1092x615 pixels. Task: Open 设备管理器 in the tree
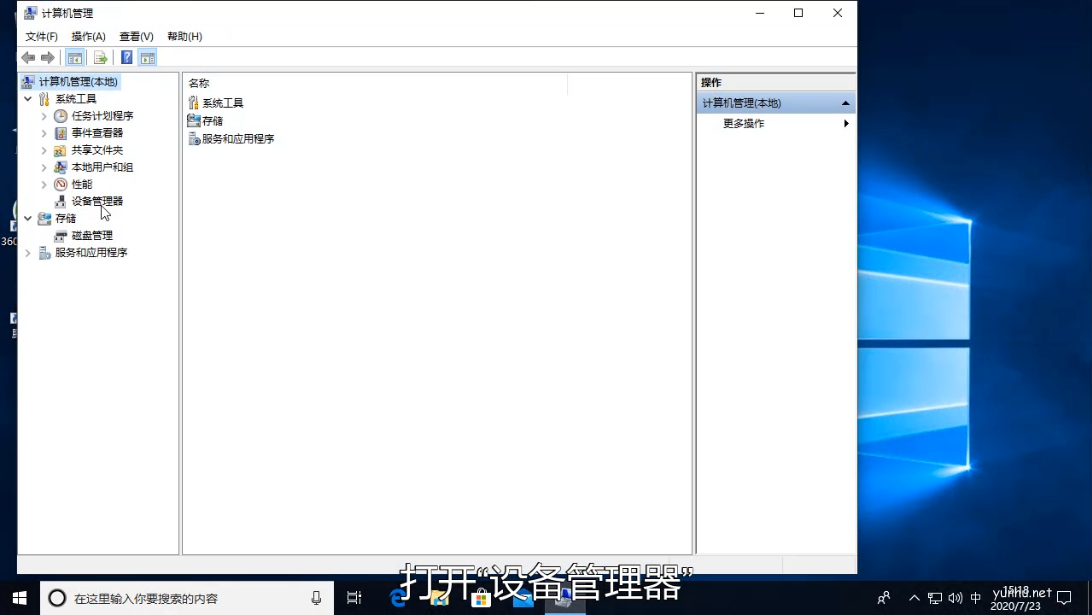click(97, 201)
